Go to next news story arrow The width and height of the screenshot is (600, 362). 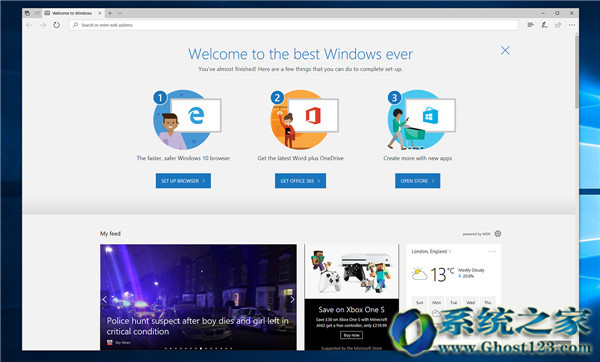tap(292, 300)
